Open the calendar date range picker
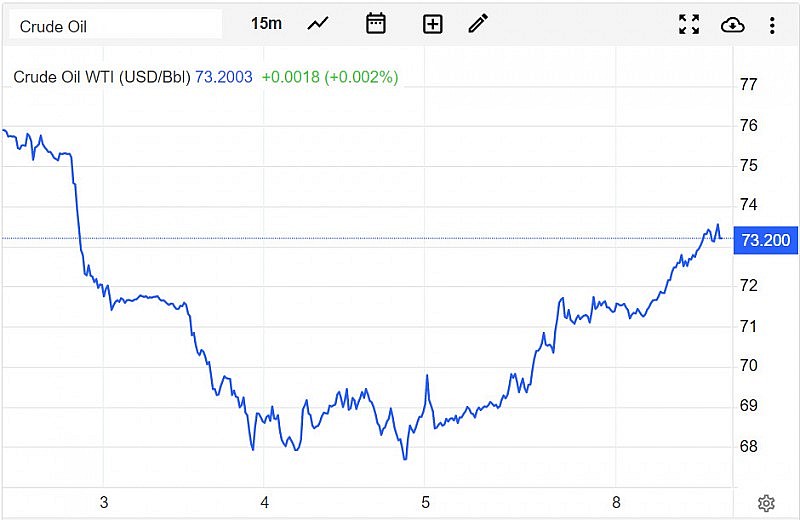Screen dimensions: 800x520 (x=376, y=24)
